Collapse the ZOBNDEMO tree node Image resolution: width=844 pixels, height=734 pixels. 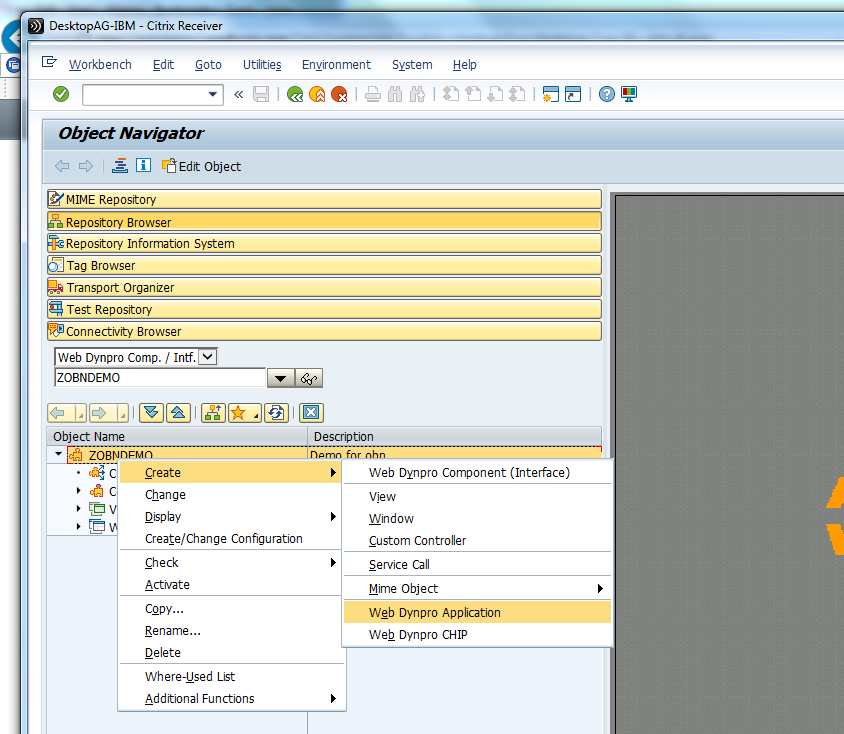[58, 454]
